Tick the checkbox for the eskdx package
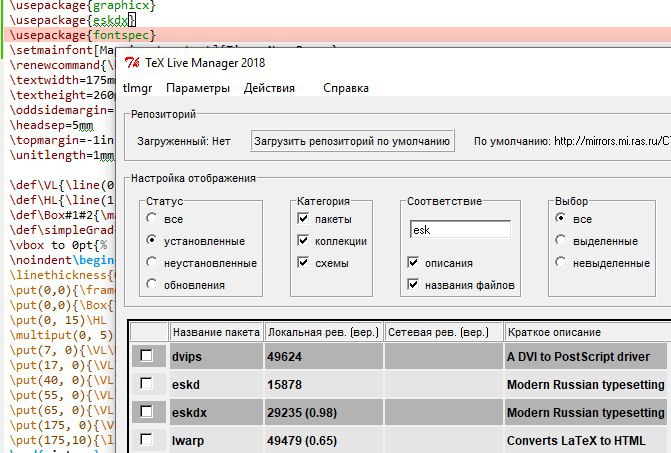 [x=146, y=412]
